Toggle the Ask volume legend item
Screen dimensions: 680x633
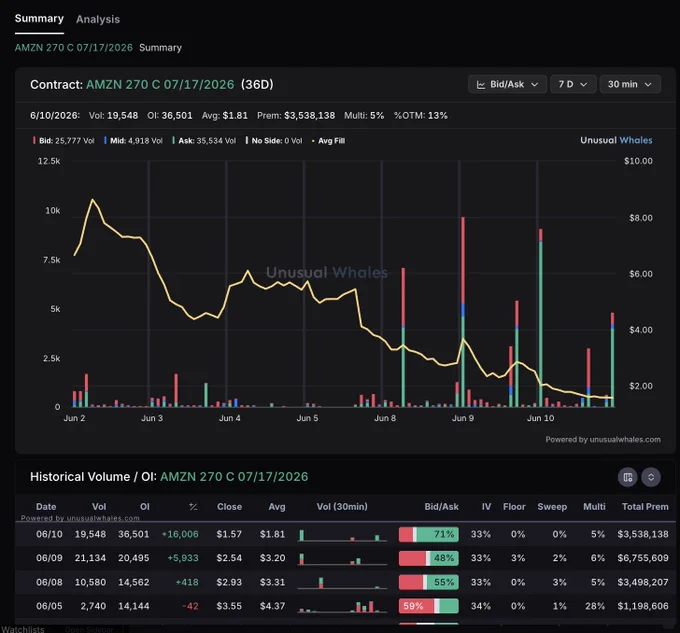(204, 140)
